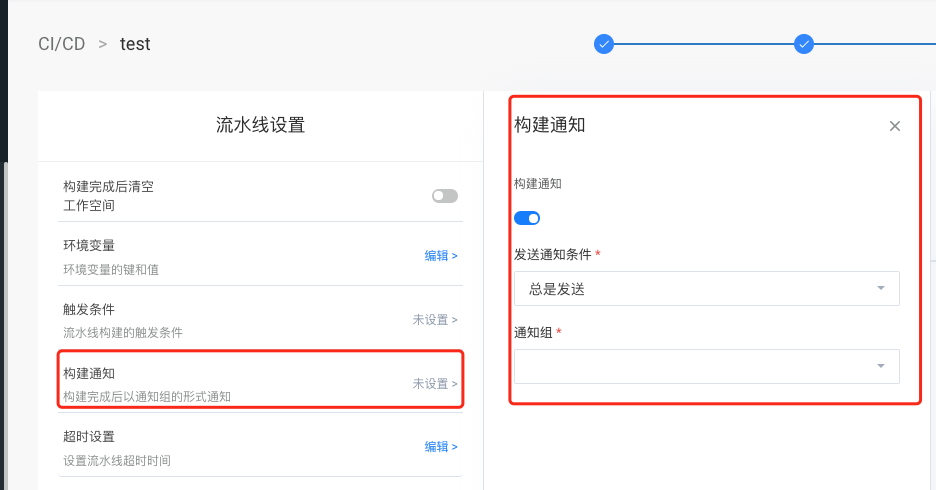
Task: Open the dropdown showing 总是发送
Action: tap(700, 288)
